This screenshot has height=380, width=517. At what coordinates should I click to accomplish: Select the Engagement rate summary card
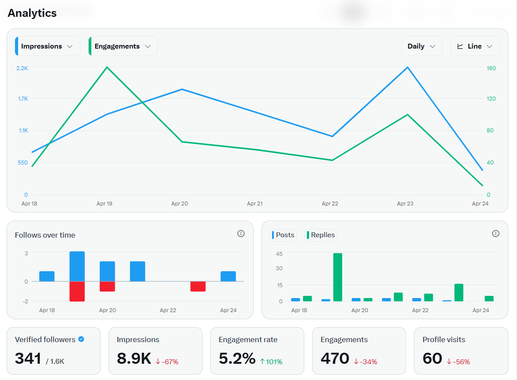click(x=257, y=351)
